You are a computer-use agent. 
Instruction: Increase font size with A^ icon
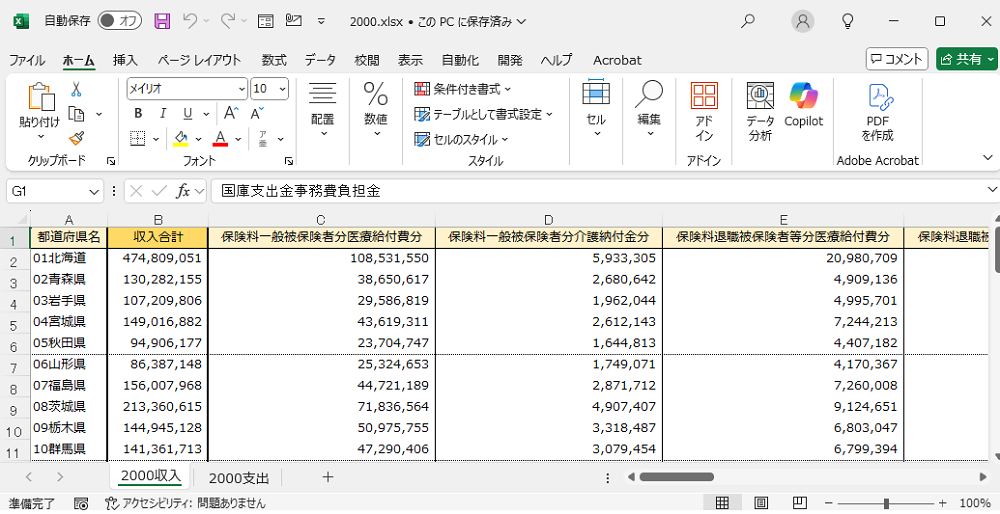231,114
